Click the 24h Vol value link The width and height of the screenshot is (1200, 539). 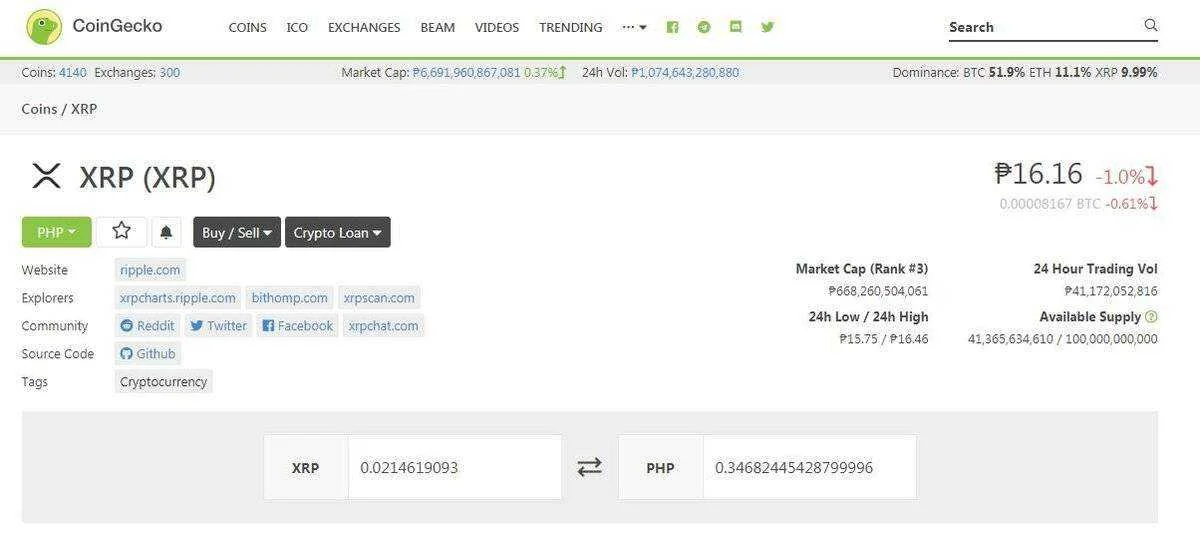click(x=685, y=72)
